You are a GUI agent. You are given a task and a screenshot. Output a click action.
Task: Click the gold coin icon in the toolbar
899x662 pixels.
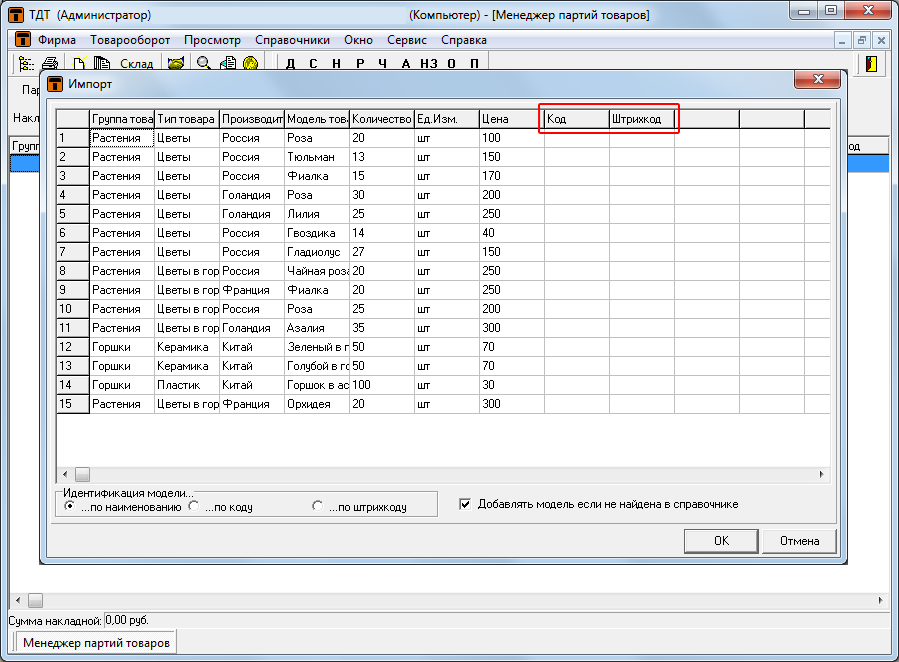click(x=251, y=63)
